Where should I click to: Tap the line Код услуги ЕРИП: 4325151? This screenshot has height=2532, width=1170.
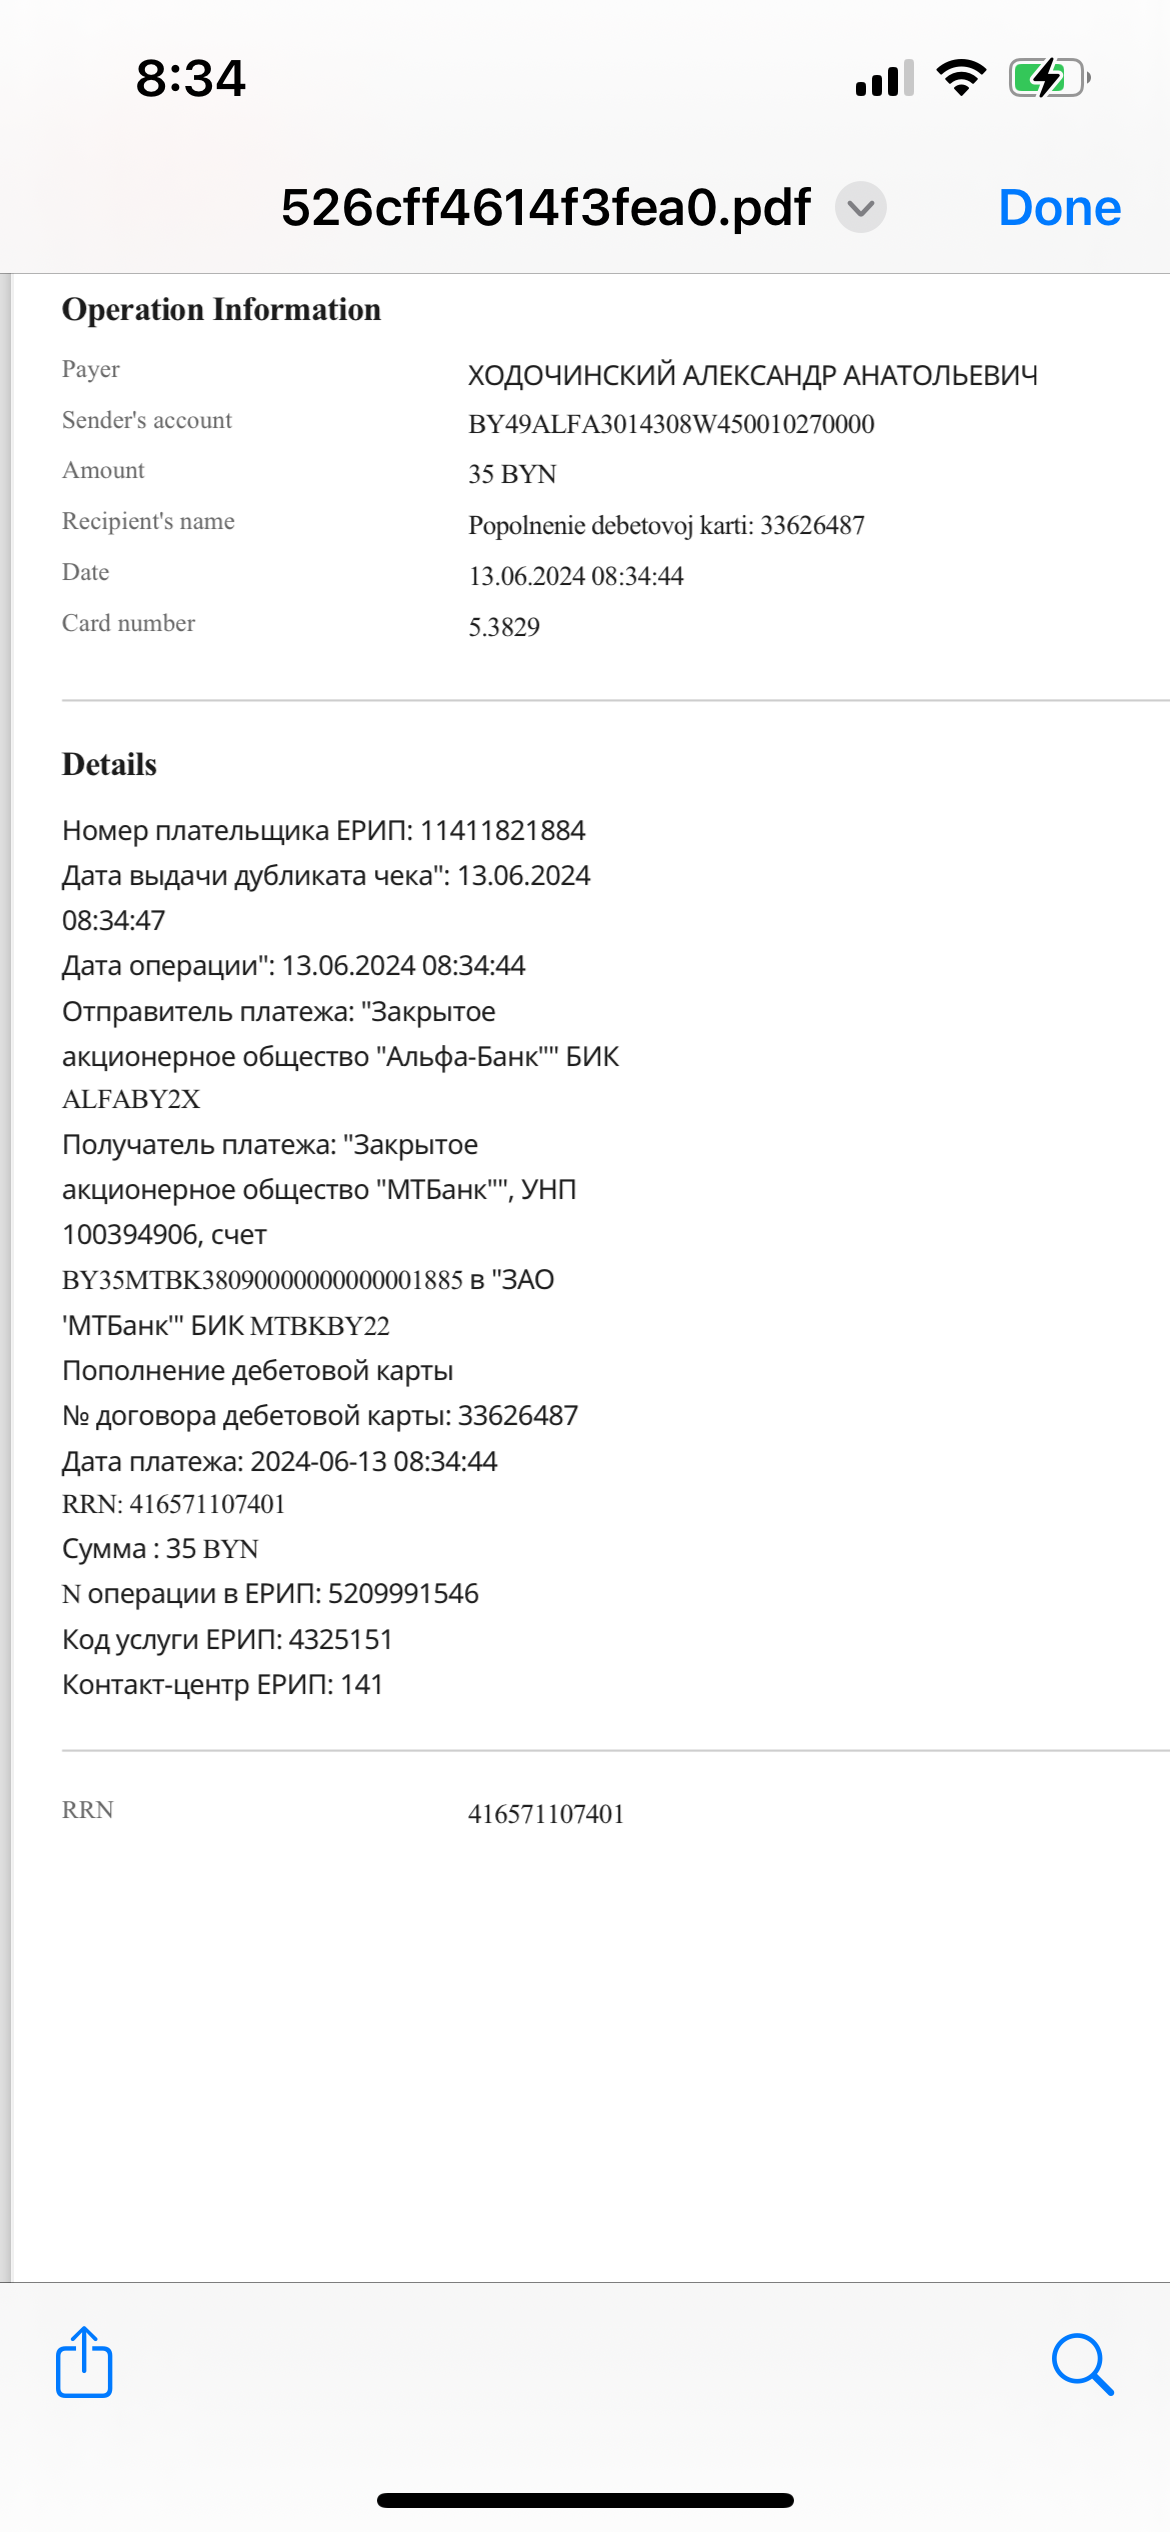click(227, 1640)
